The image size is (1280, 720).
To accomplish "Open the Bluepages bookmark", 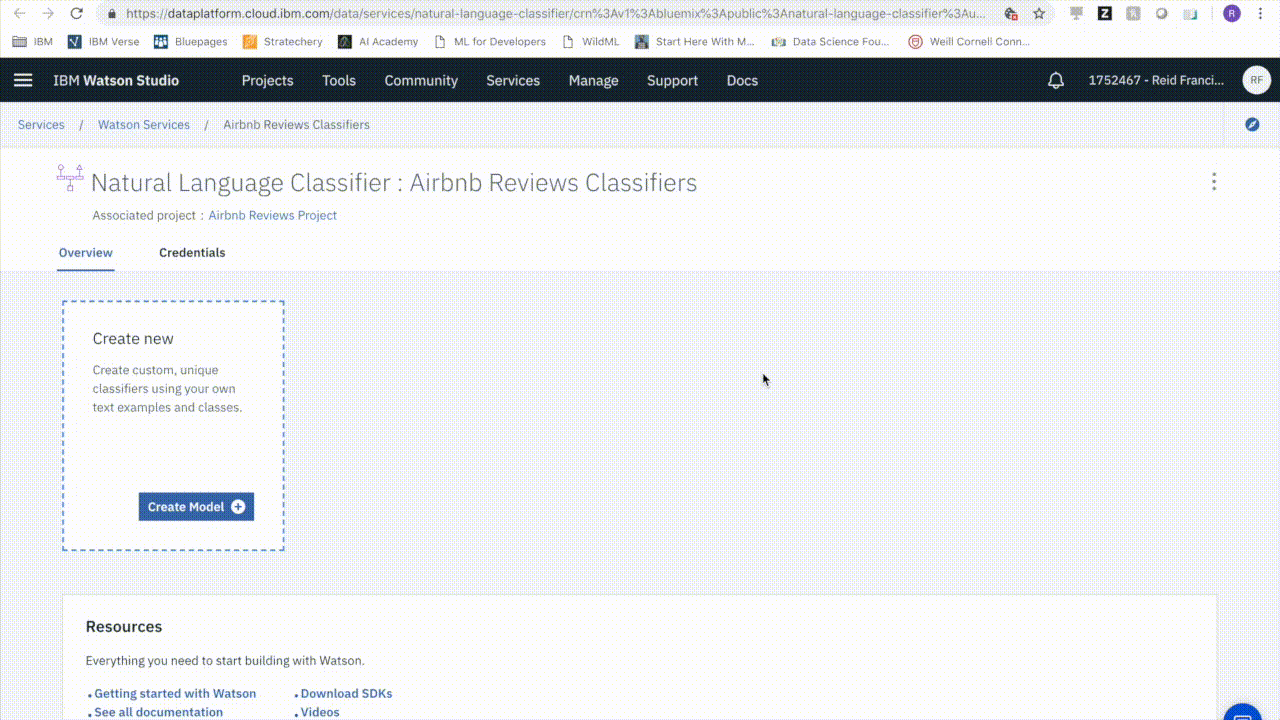I will pos(190,42).
